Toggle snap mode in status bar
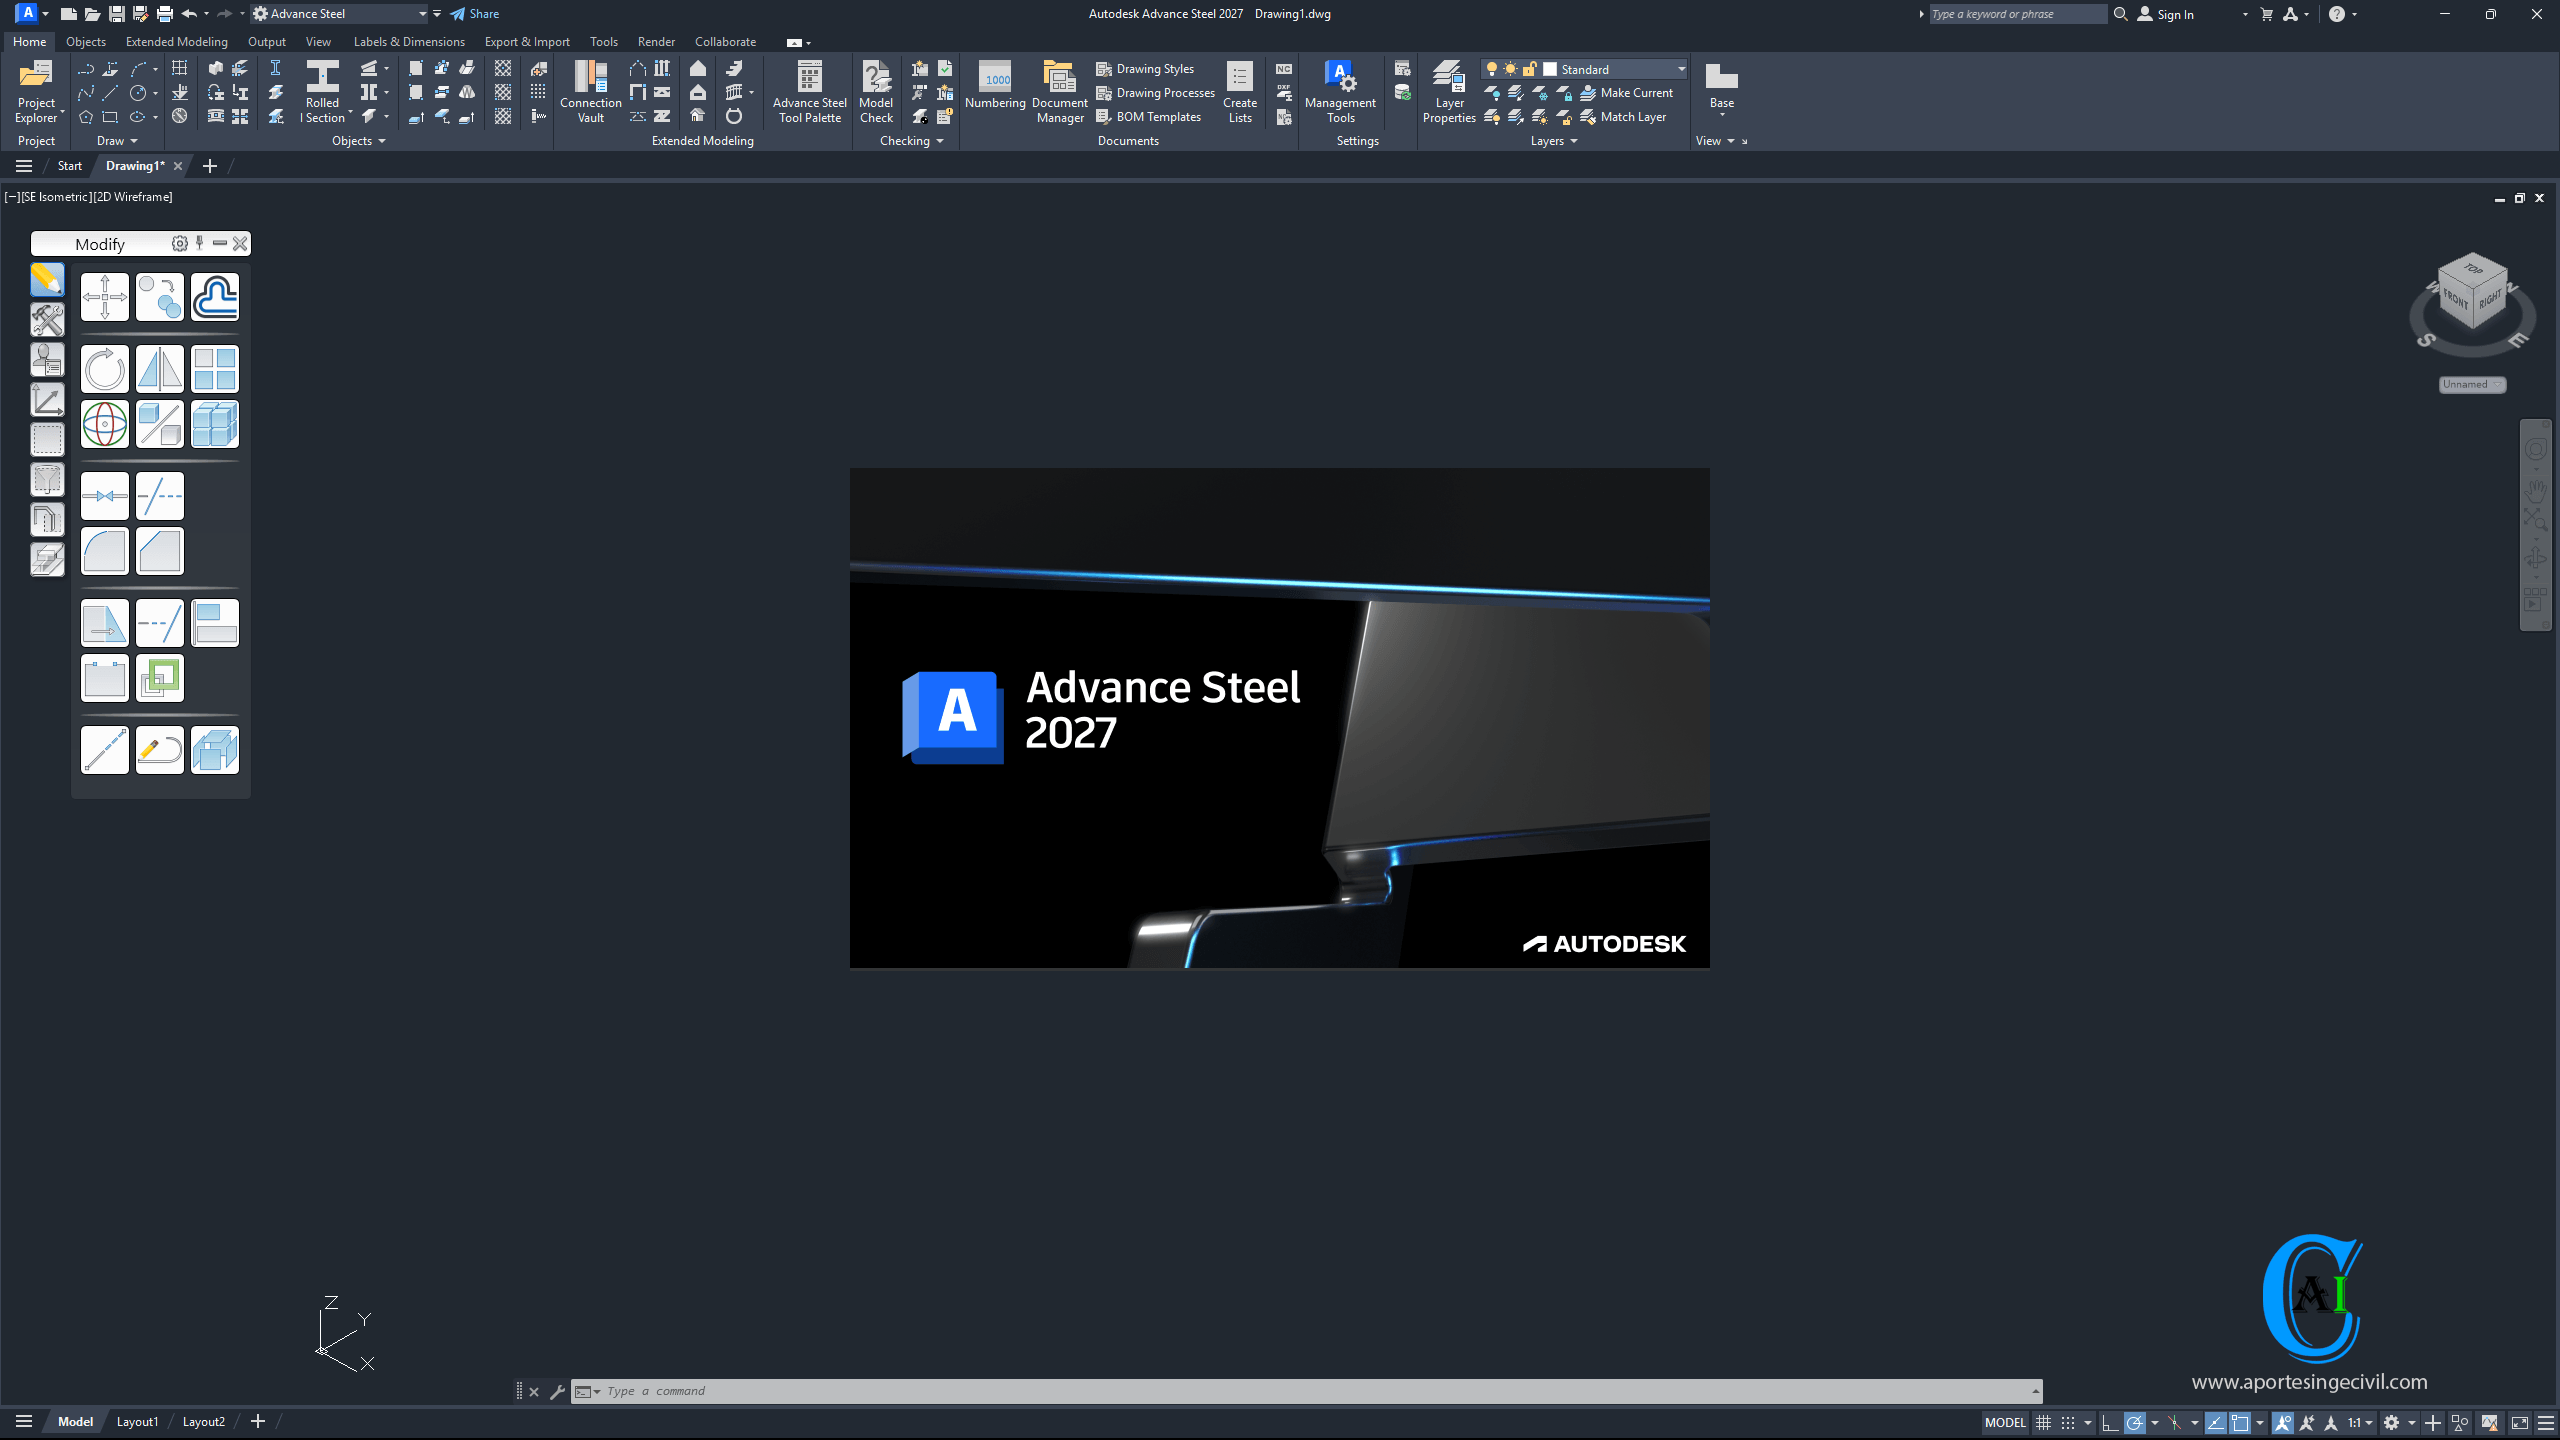The width and height of the screenshot is (2560, 1440). coord(2068,1422)
